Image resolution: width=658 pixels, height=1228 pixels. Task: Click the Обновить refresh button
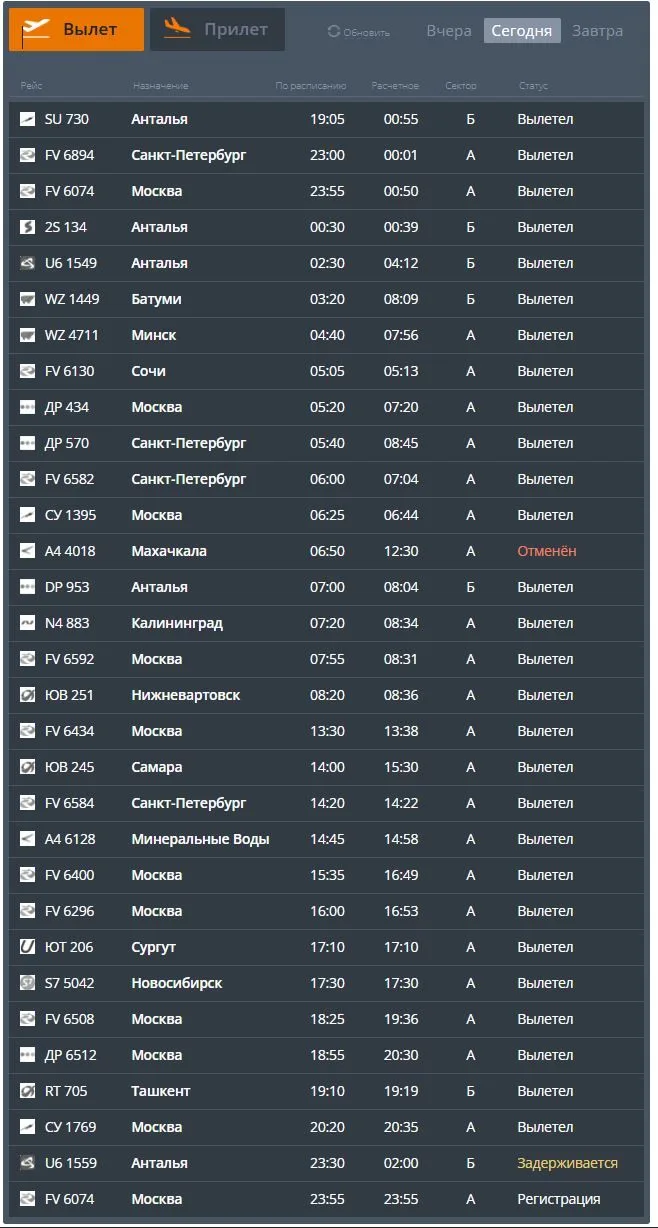(359, 32)
